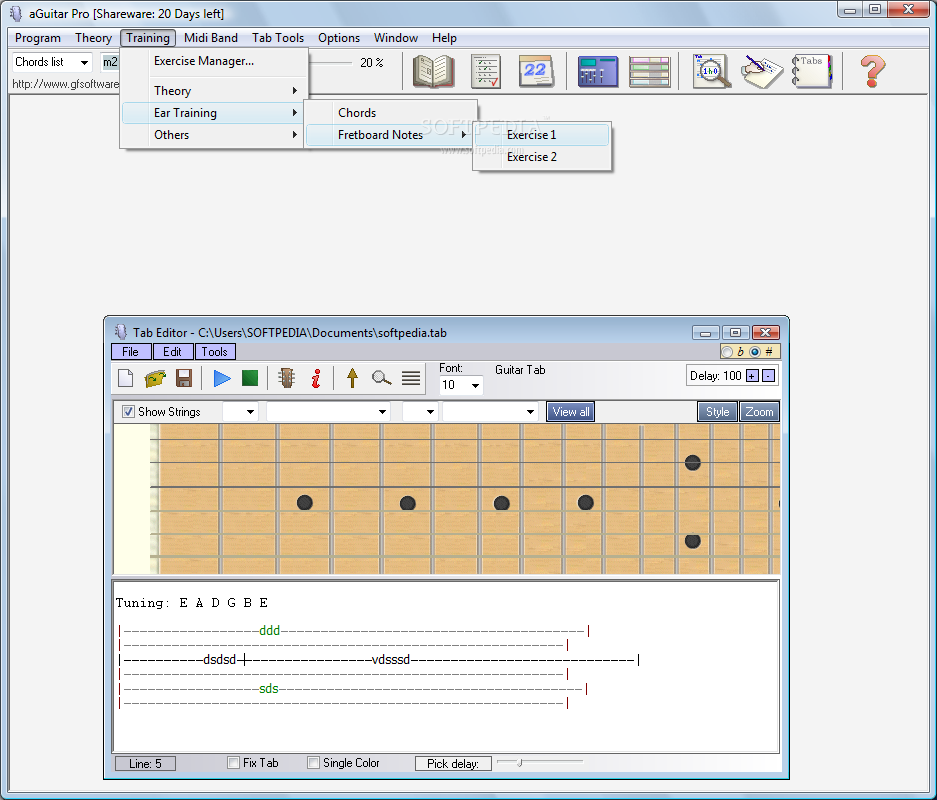Click the up arrow icon in Tab Editor
937x800 pixels.
click(353, 378)
